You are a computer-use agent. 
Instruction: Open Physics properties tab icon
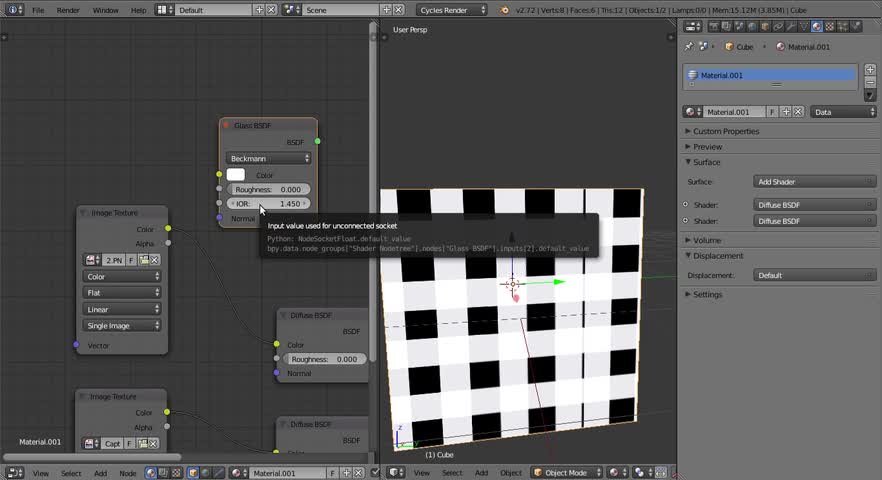[x=856, y=26]
